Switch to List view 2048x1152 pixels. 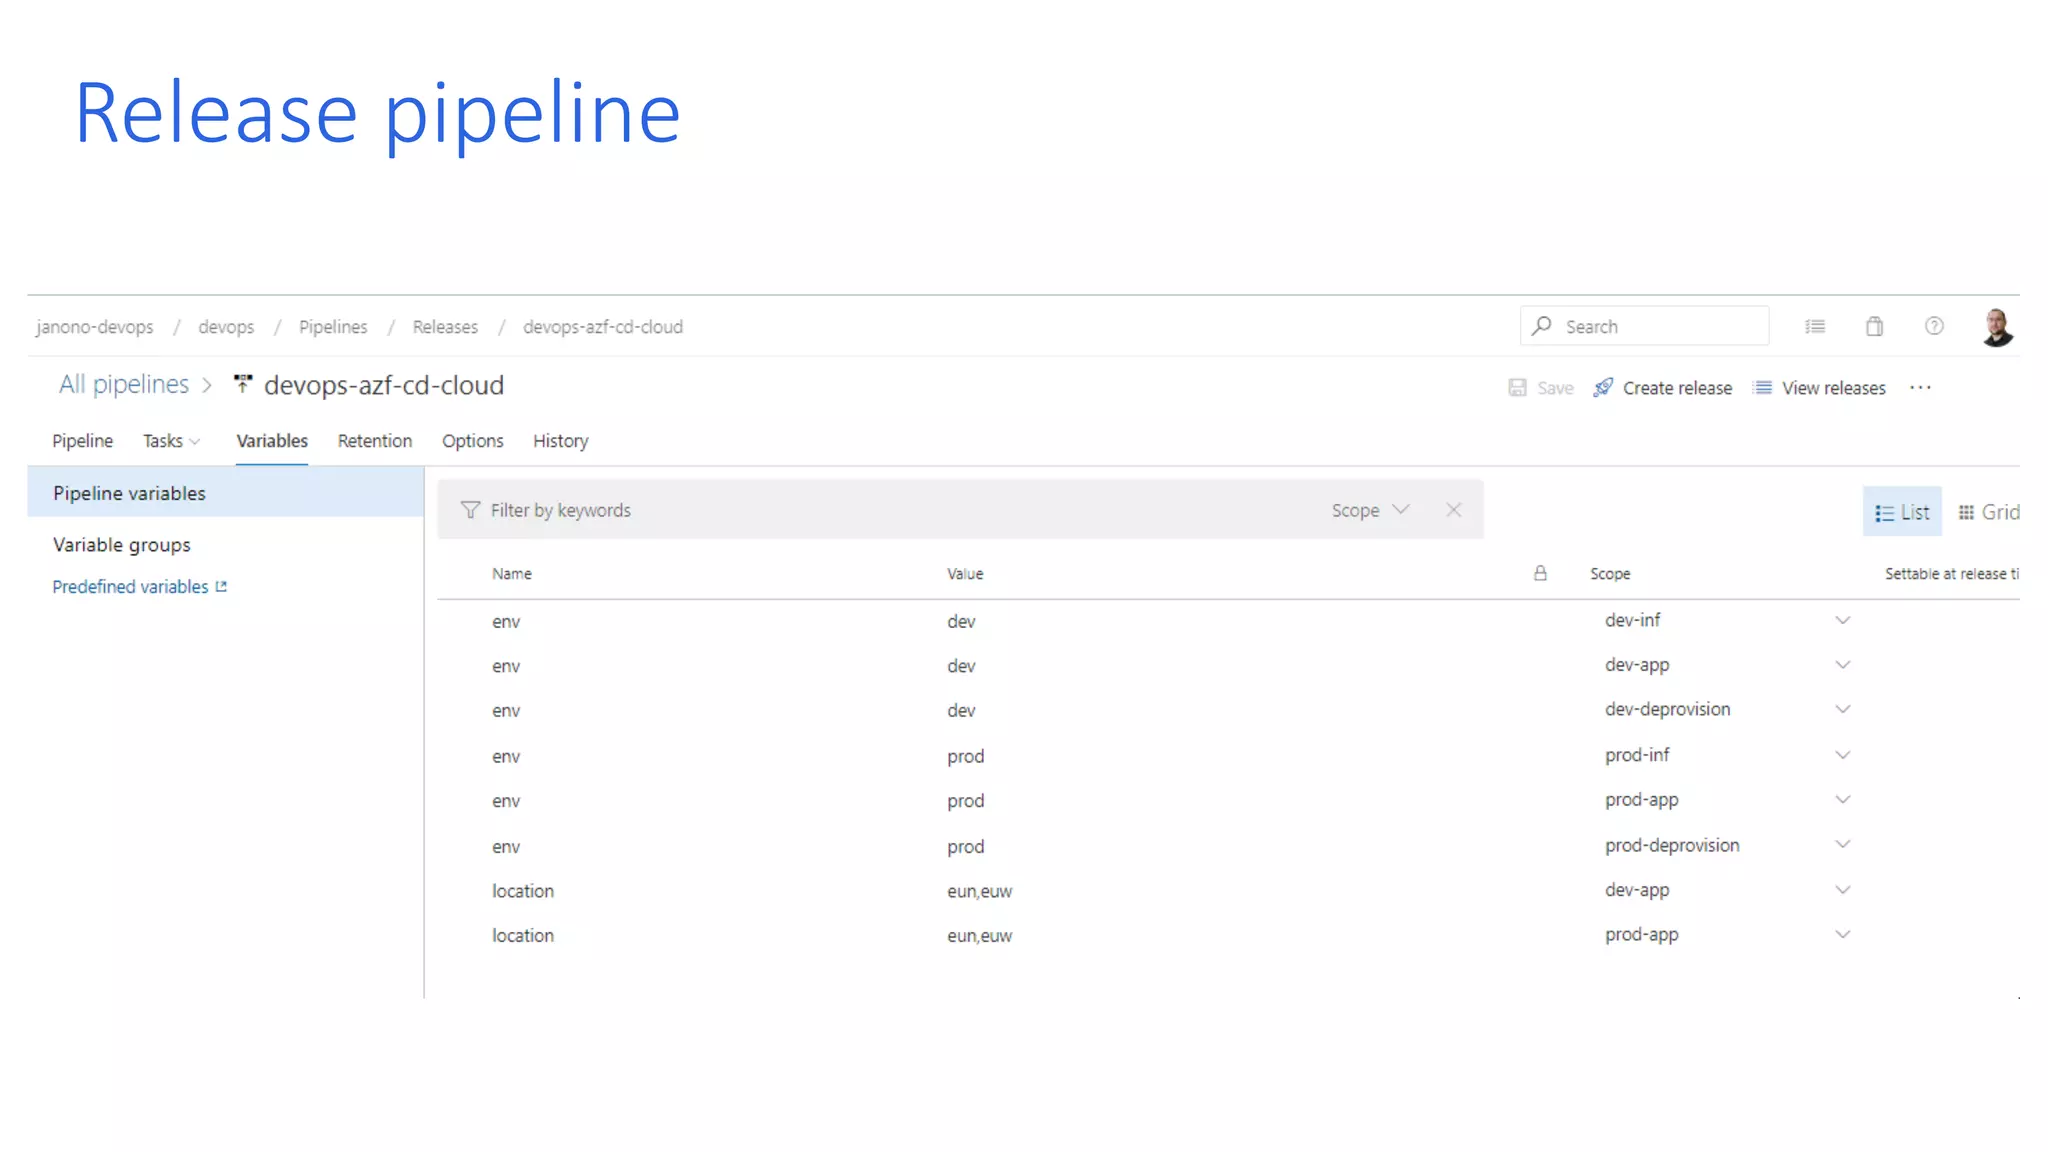pos(1902,512)
